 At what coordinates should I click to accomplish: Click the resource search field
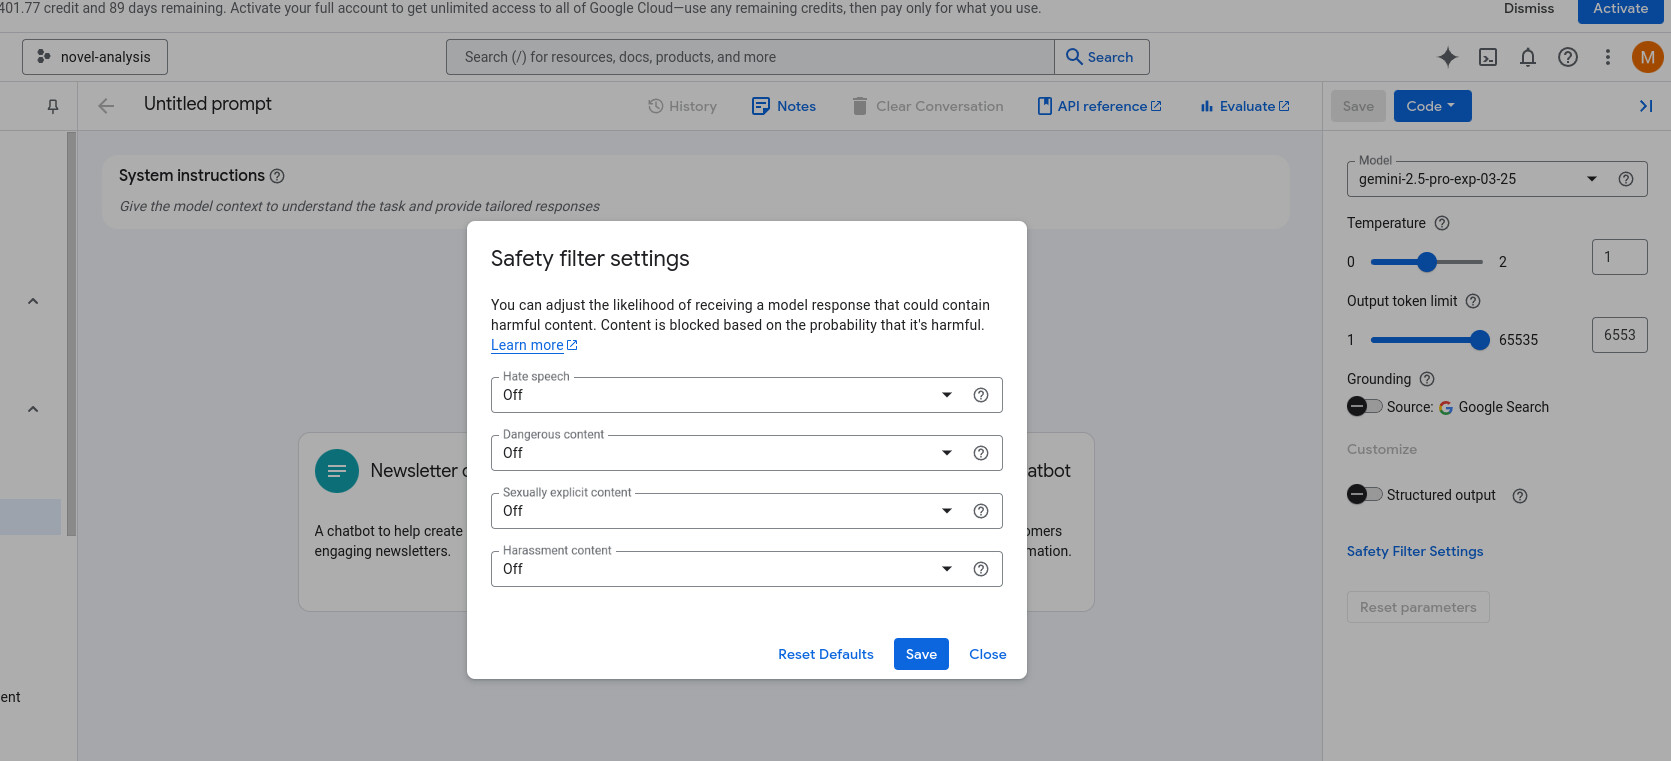point(750,57)
